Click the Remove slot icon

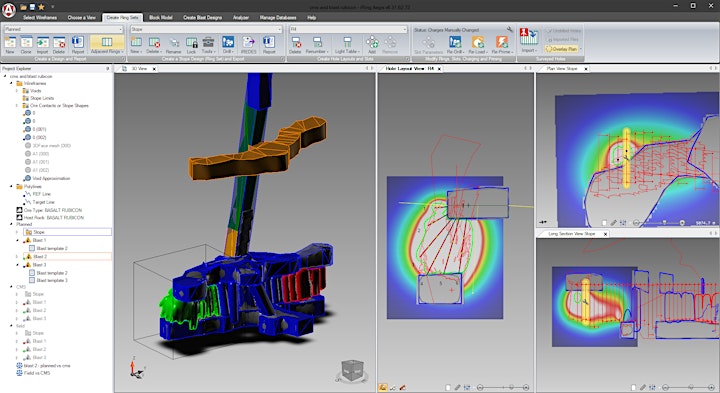click(x=390, y=45)
